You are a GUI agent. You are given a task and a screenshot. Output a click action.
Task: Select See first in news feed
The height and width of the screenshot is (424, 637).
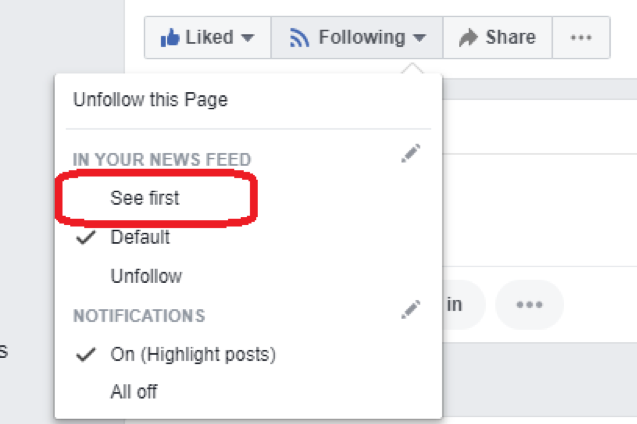point(145,198)
